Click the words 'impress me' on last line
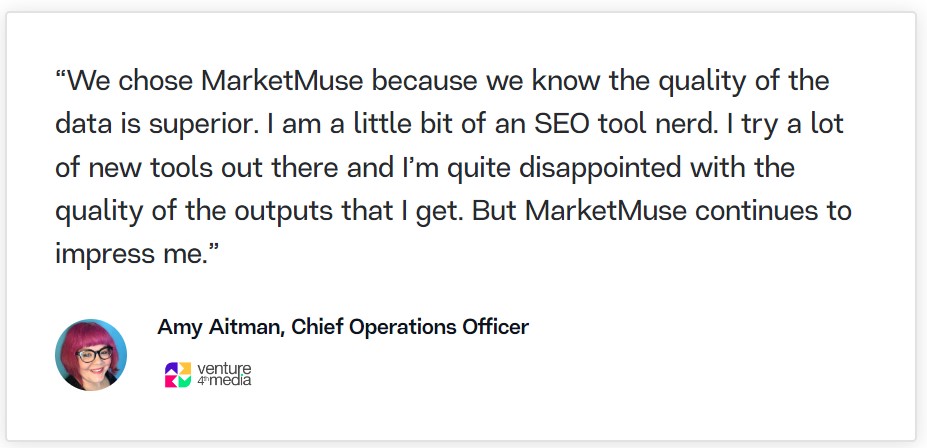 tap(130, 255)
